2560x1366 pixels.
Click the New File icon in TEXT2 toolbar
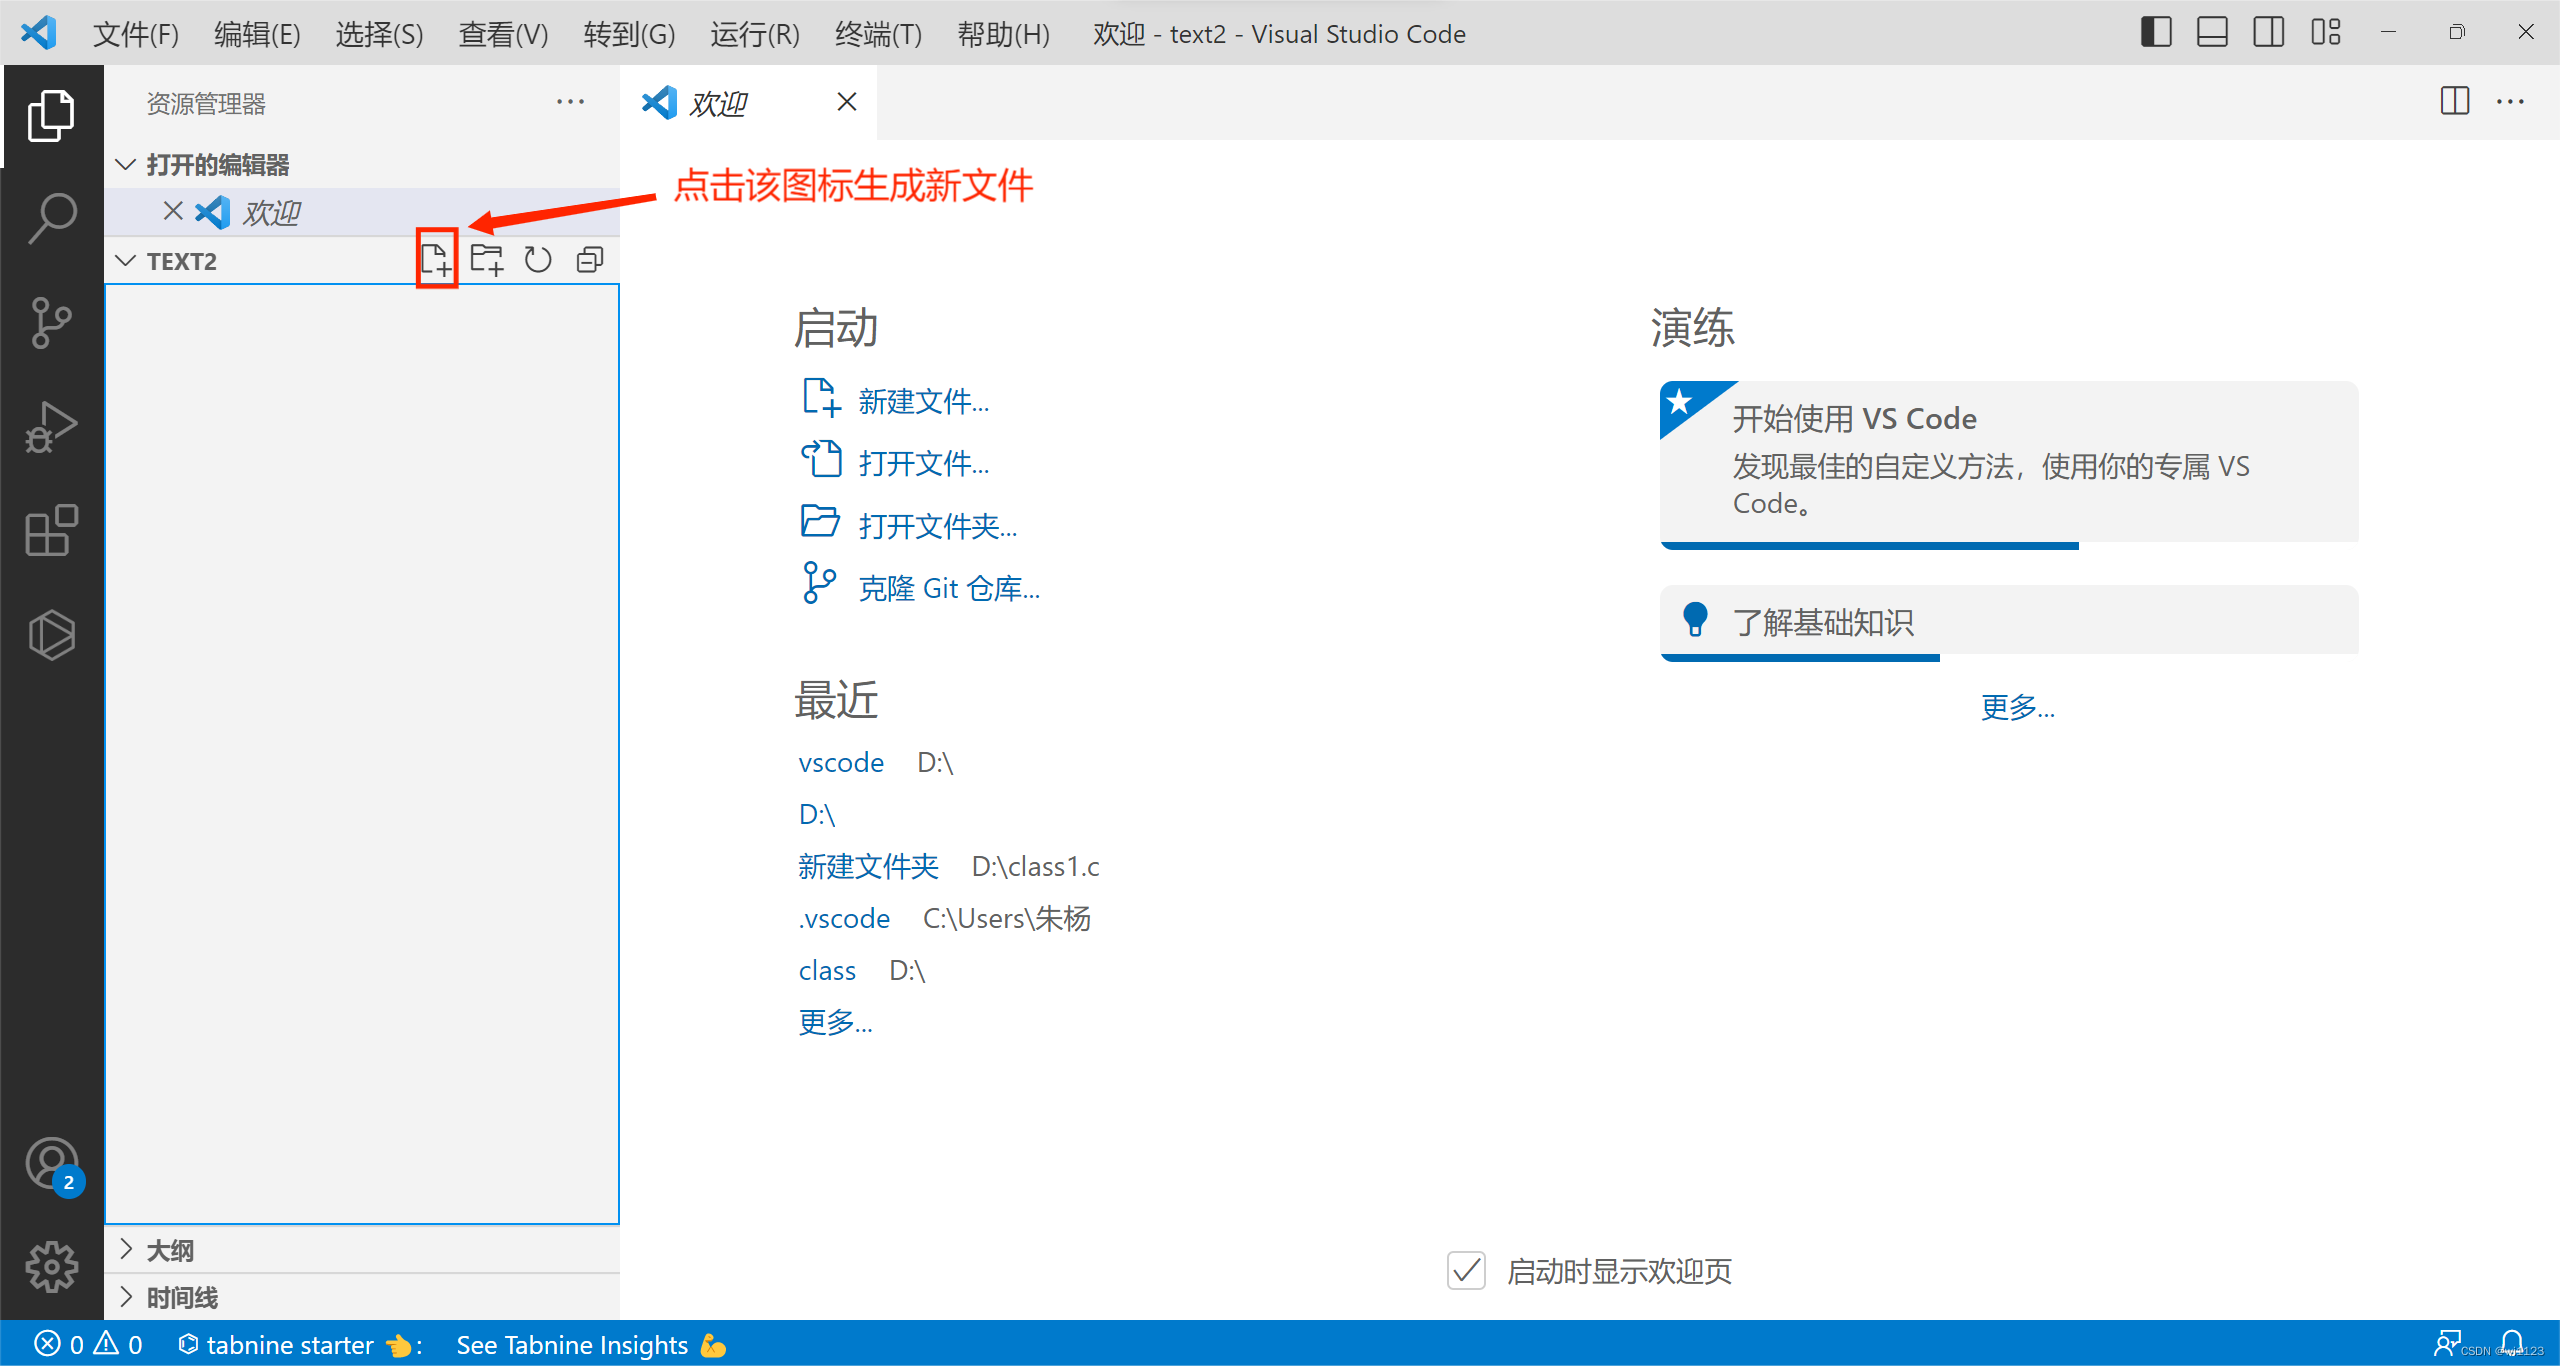[436, 258]
